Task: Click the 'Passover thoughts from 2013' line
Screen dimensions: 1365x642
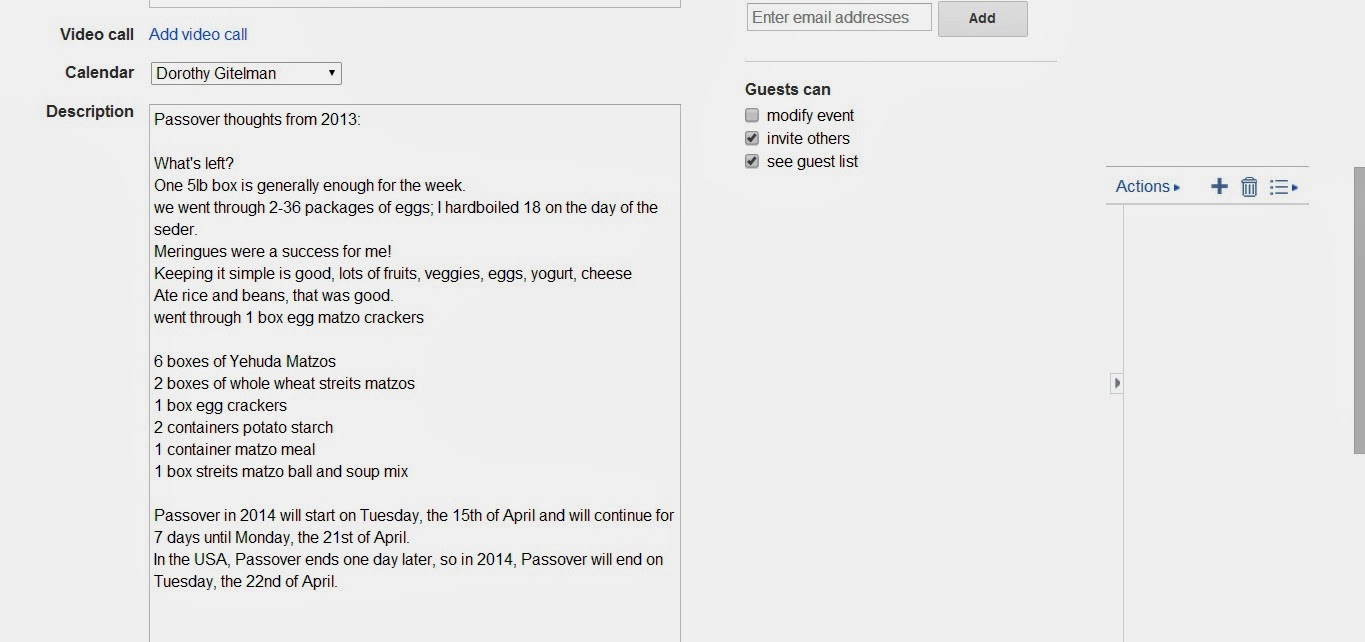Action: click(256, 119)
